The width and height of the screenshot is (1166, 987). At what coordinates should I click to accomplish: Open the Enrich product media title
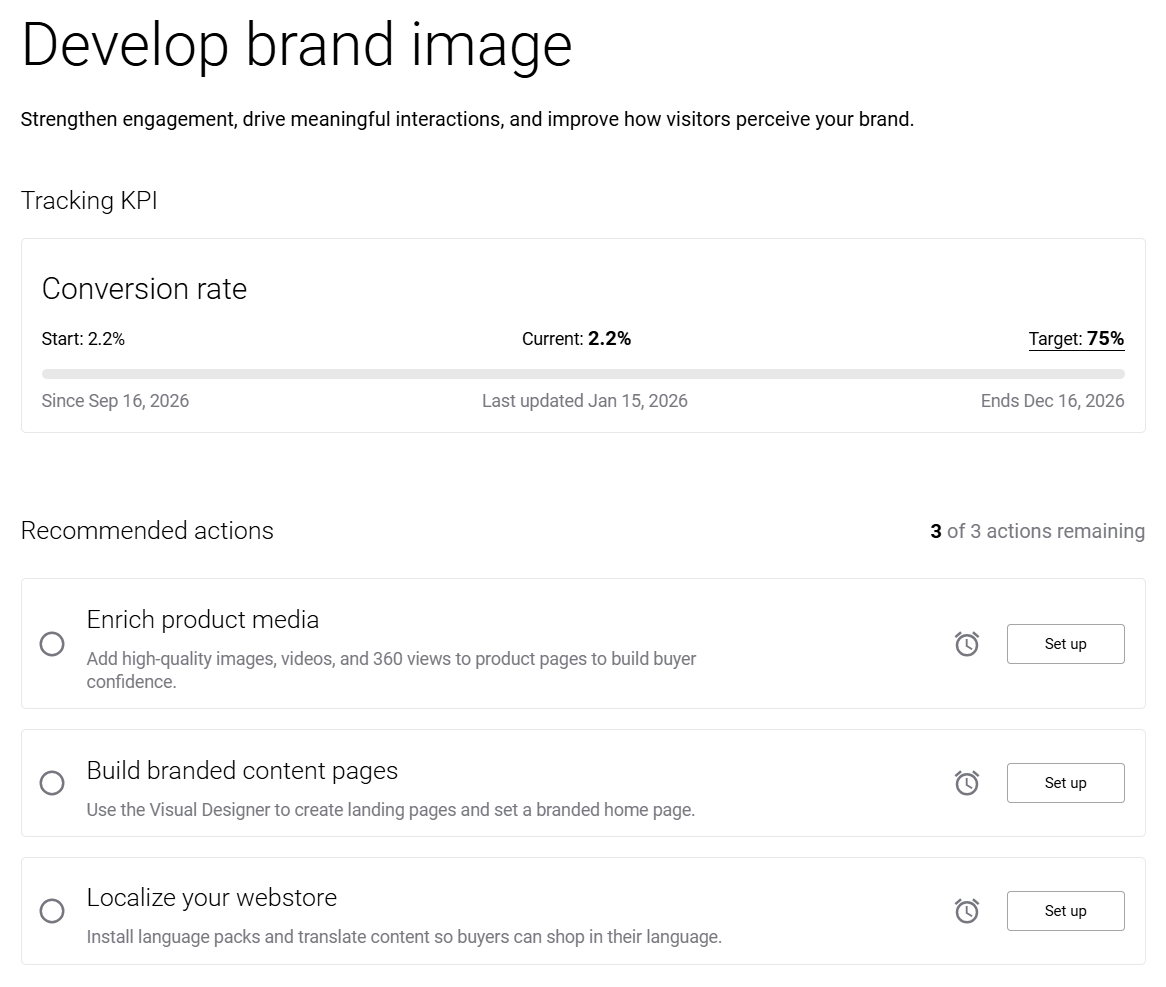tap(202, 620)
